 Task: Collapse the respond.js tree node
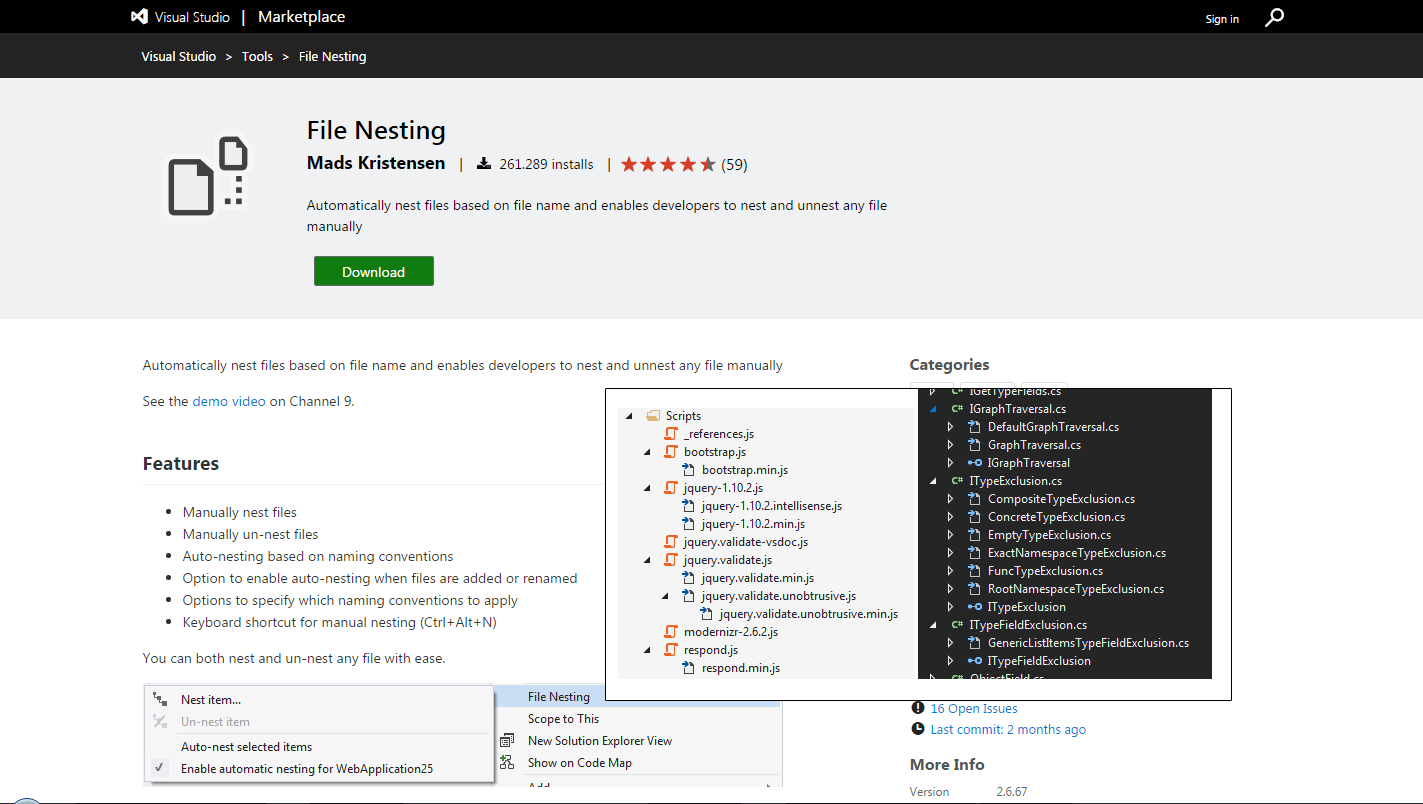click(x=648, y=651)
